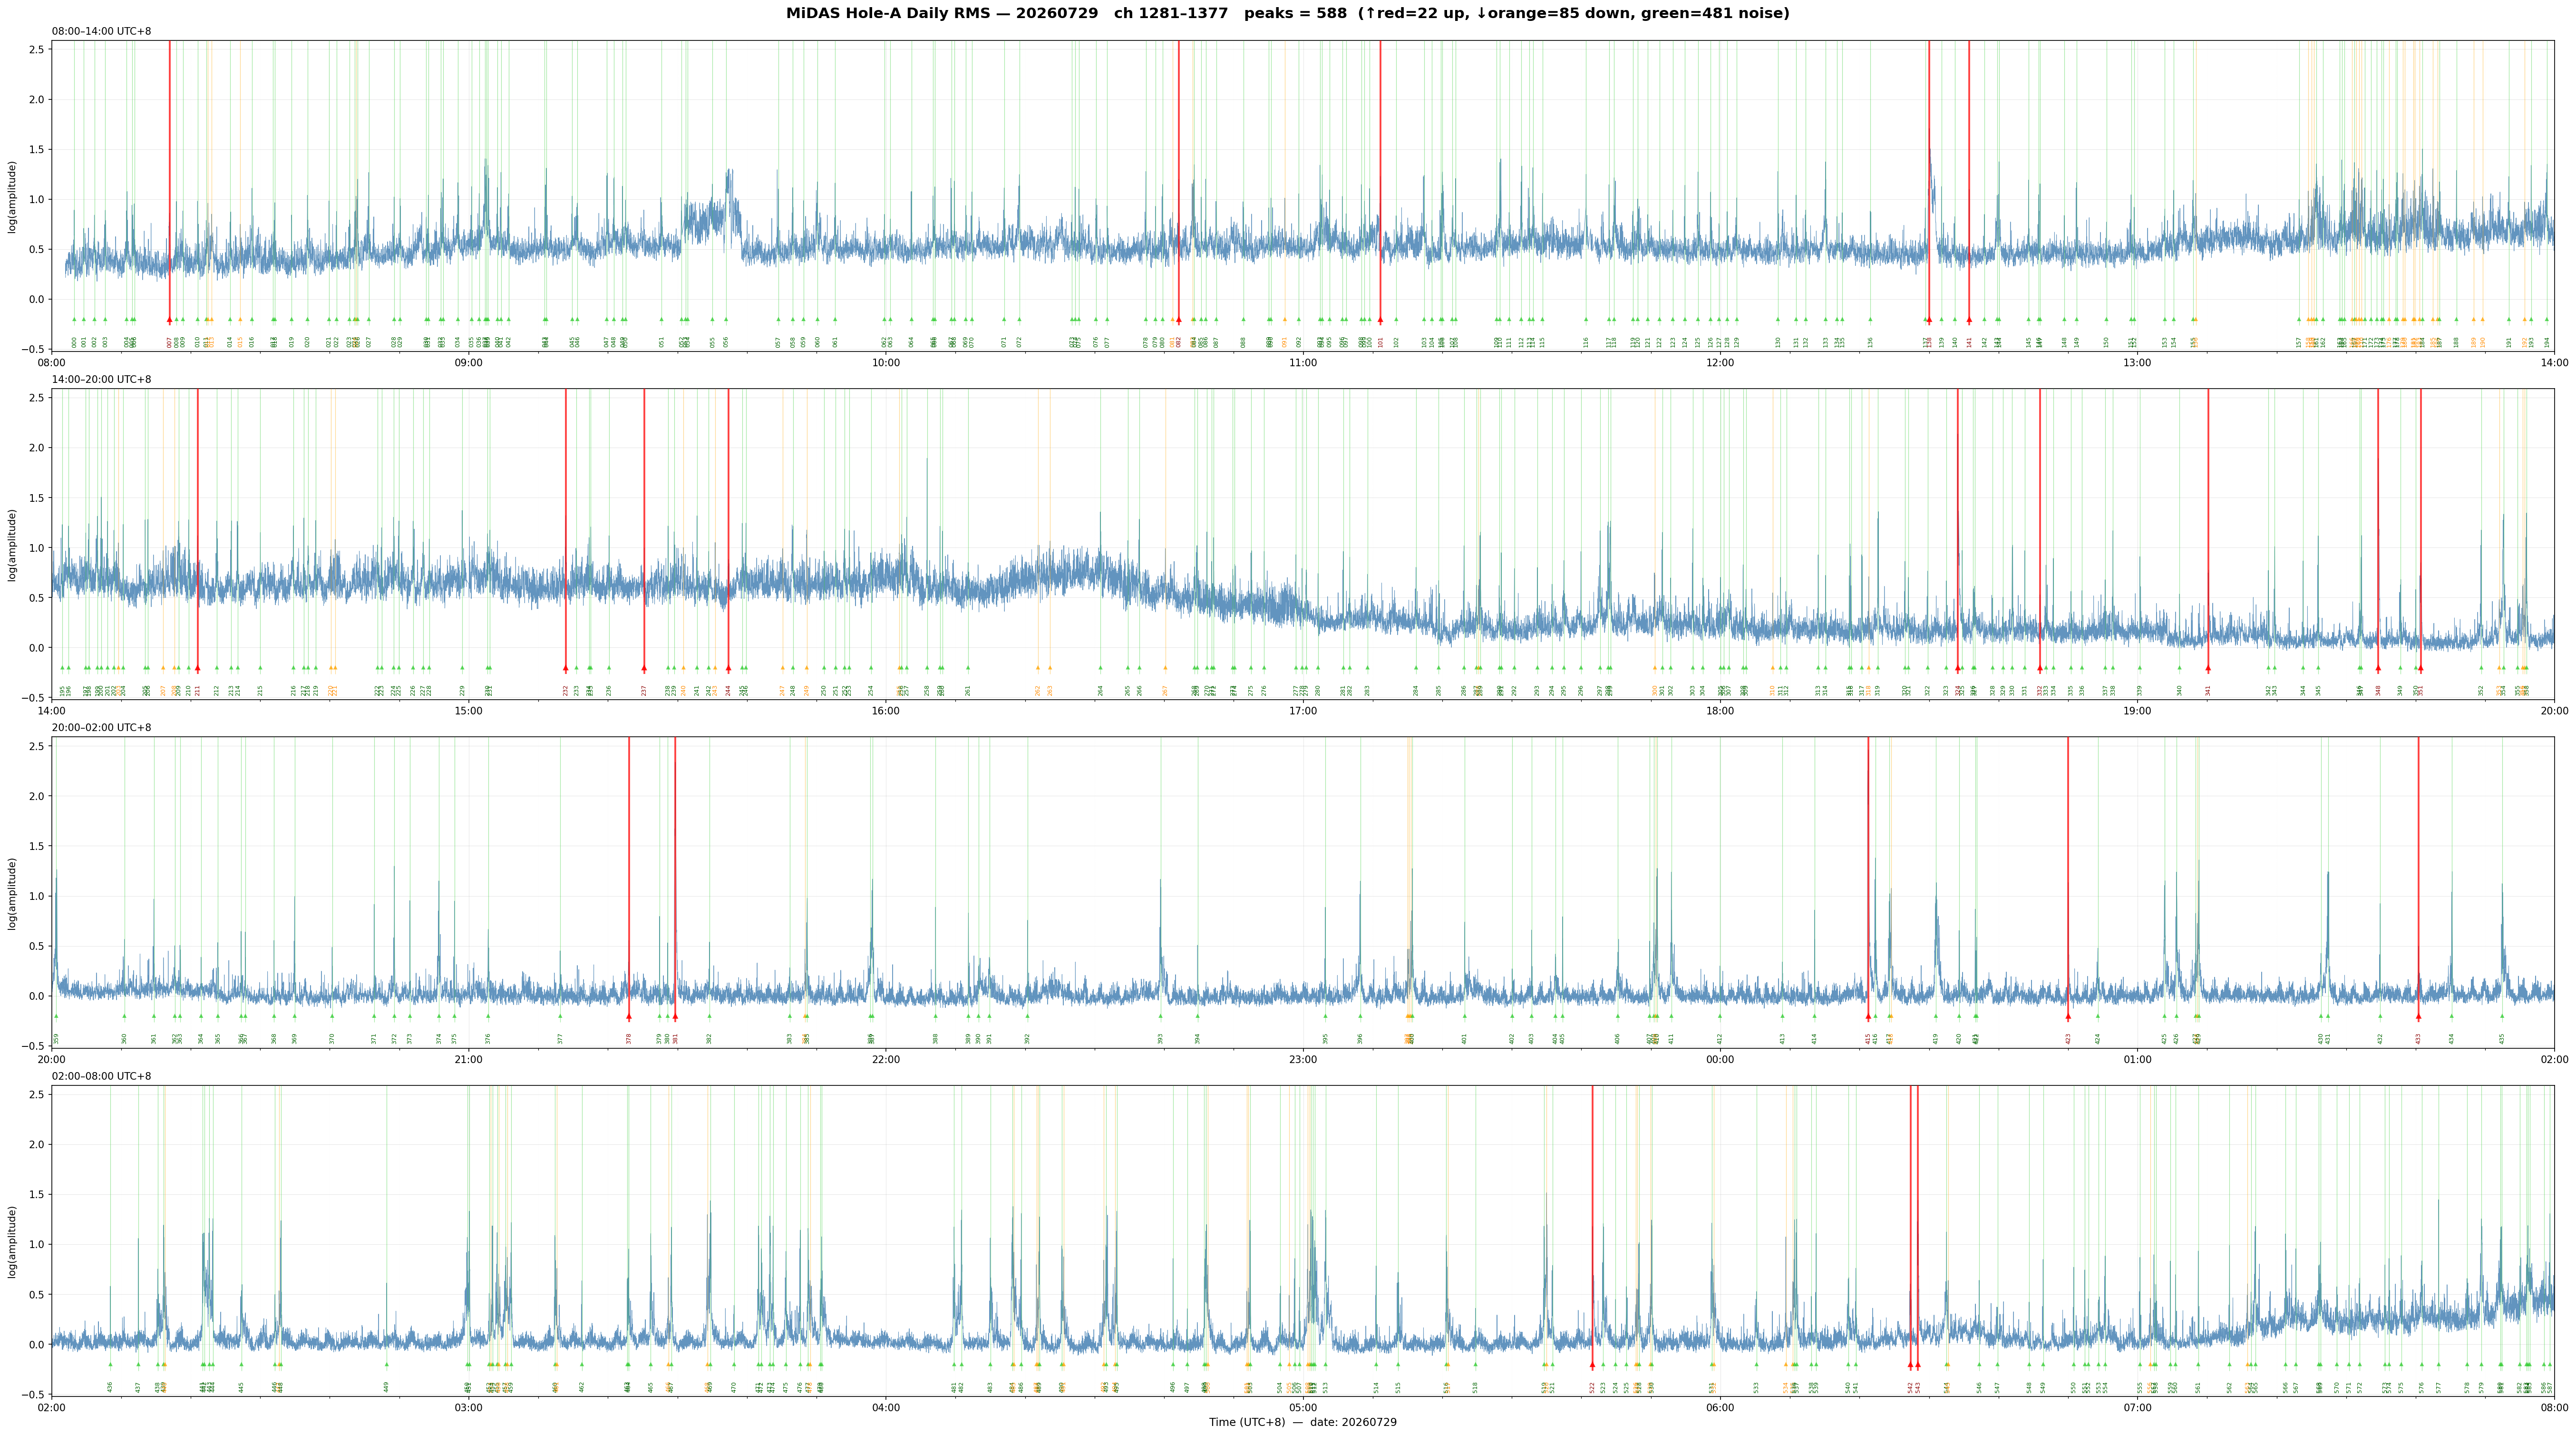2576x1435 pixels.
Task: Select the log(amplitude) label of the 02:00–08:00 panel
Action: [13, 1241]
